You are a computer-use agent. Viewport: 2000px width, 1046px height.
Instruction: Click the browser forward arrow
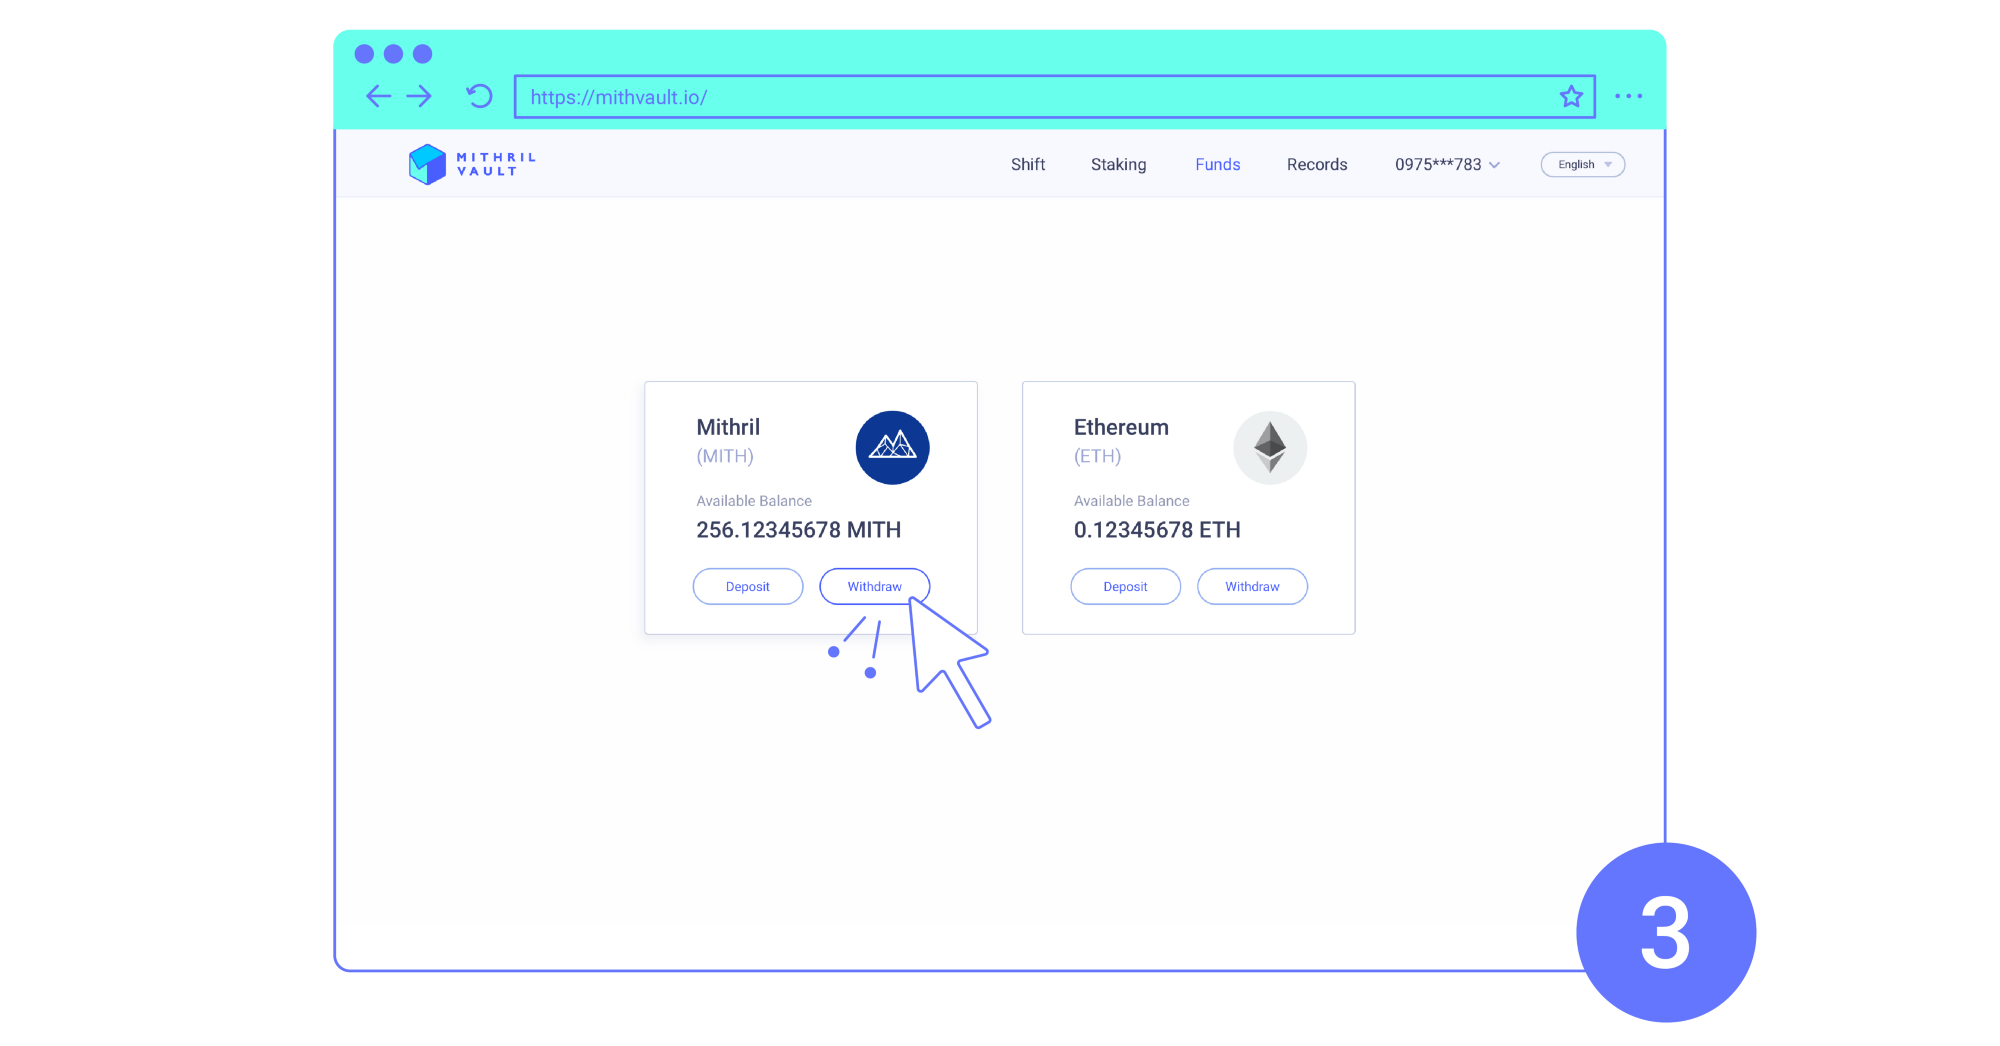coord(419,96)
